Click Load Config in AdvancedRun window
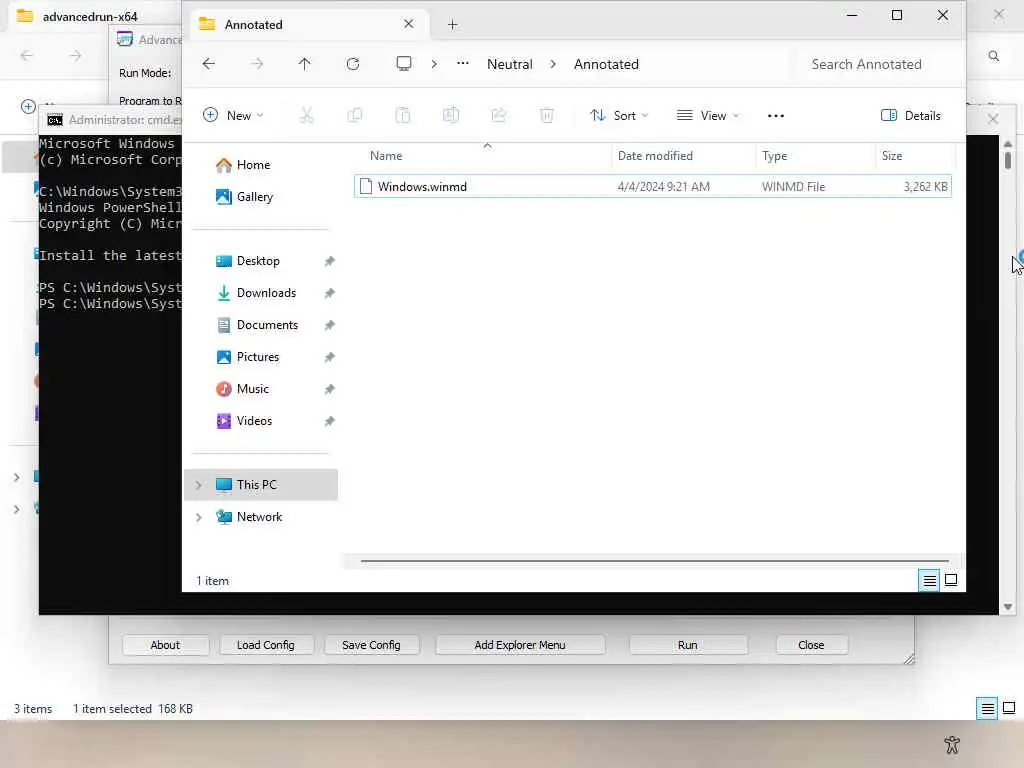 (266, 645)
